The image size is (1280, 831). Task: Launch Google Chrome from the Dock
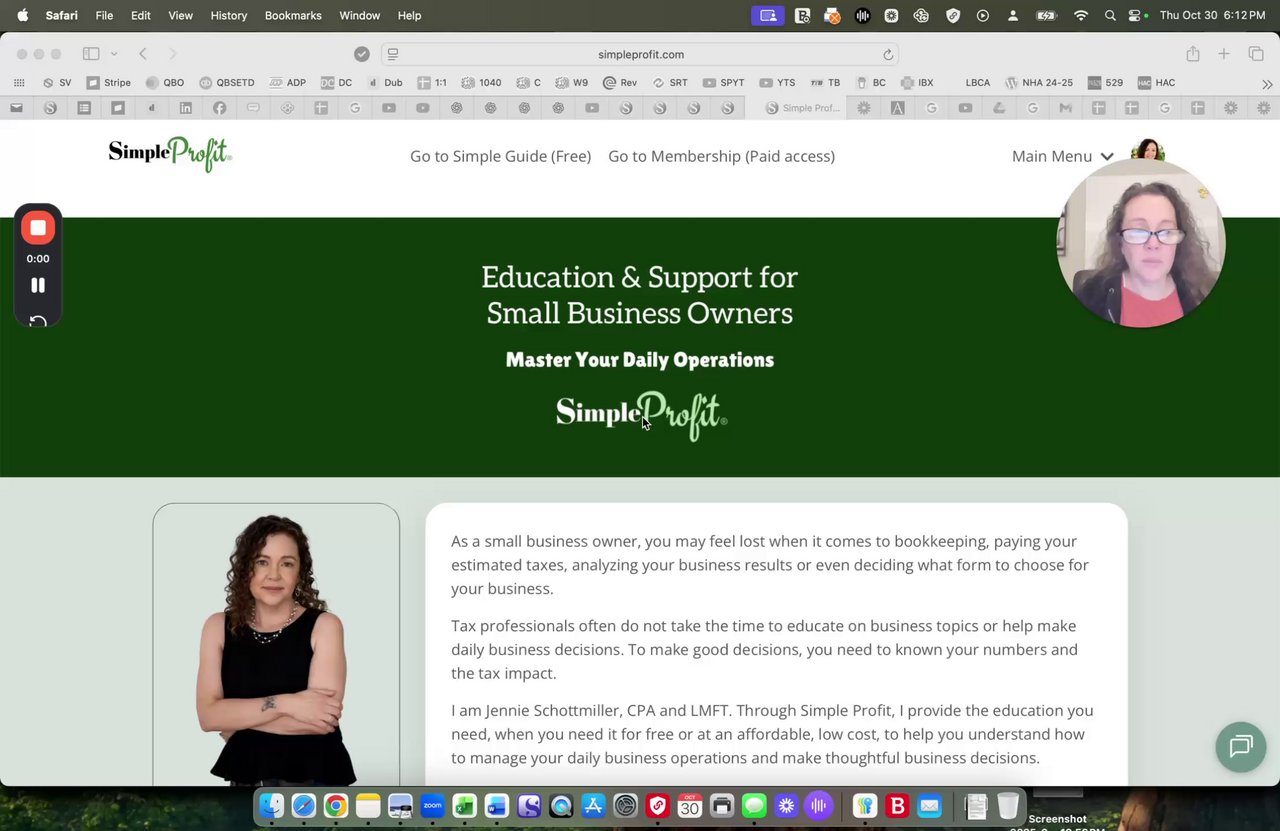point(336,805)
